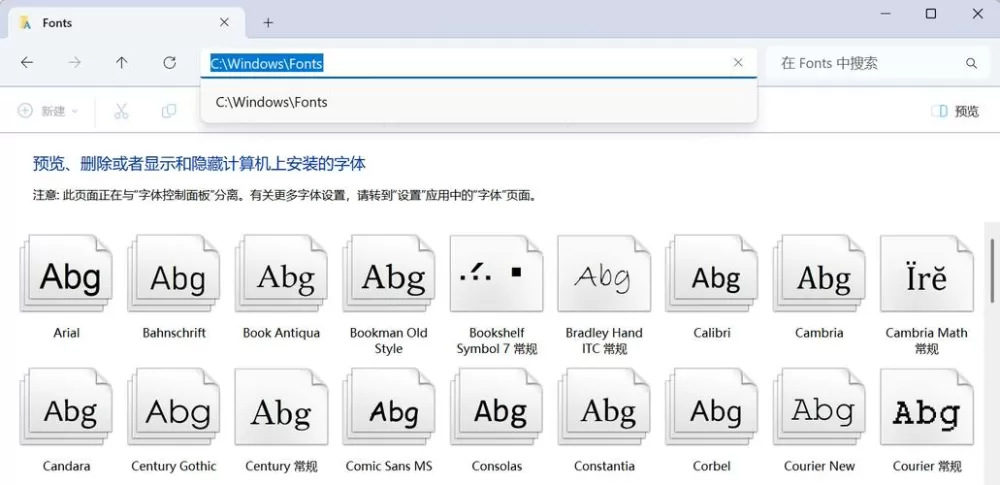The width and height of the screenshot is (1000, 485).
Task: Select the Calibri font icon
Action: pos(712,274)
